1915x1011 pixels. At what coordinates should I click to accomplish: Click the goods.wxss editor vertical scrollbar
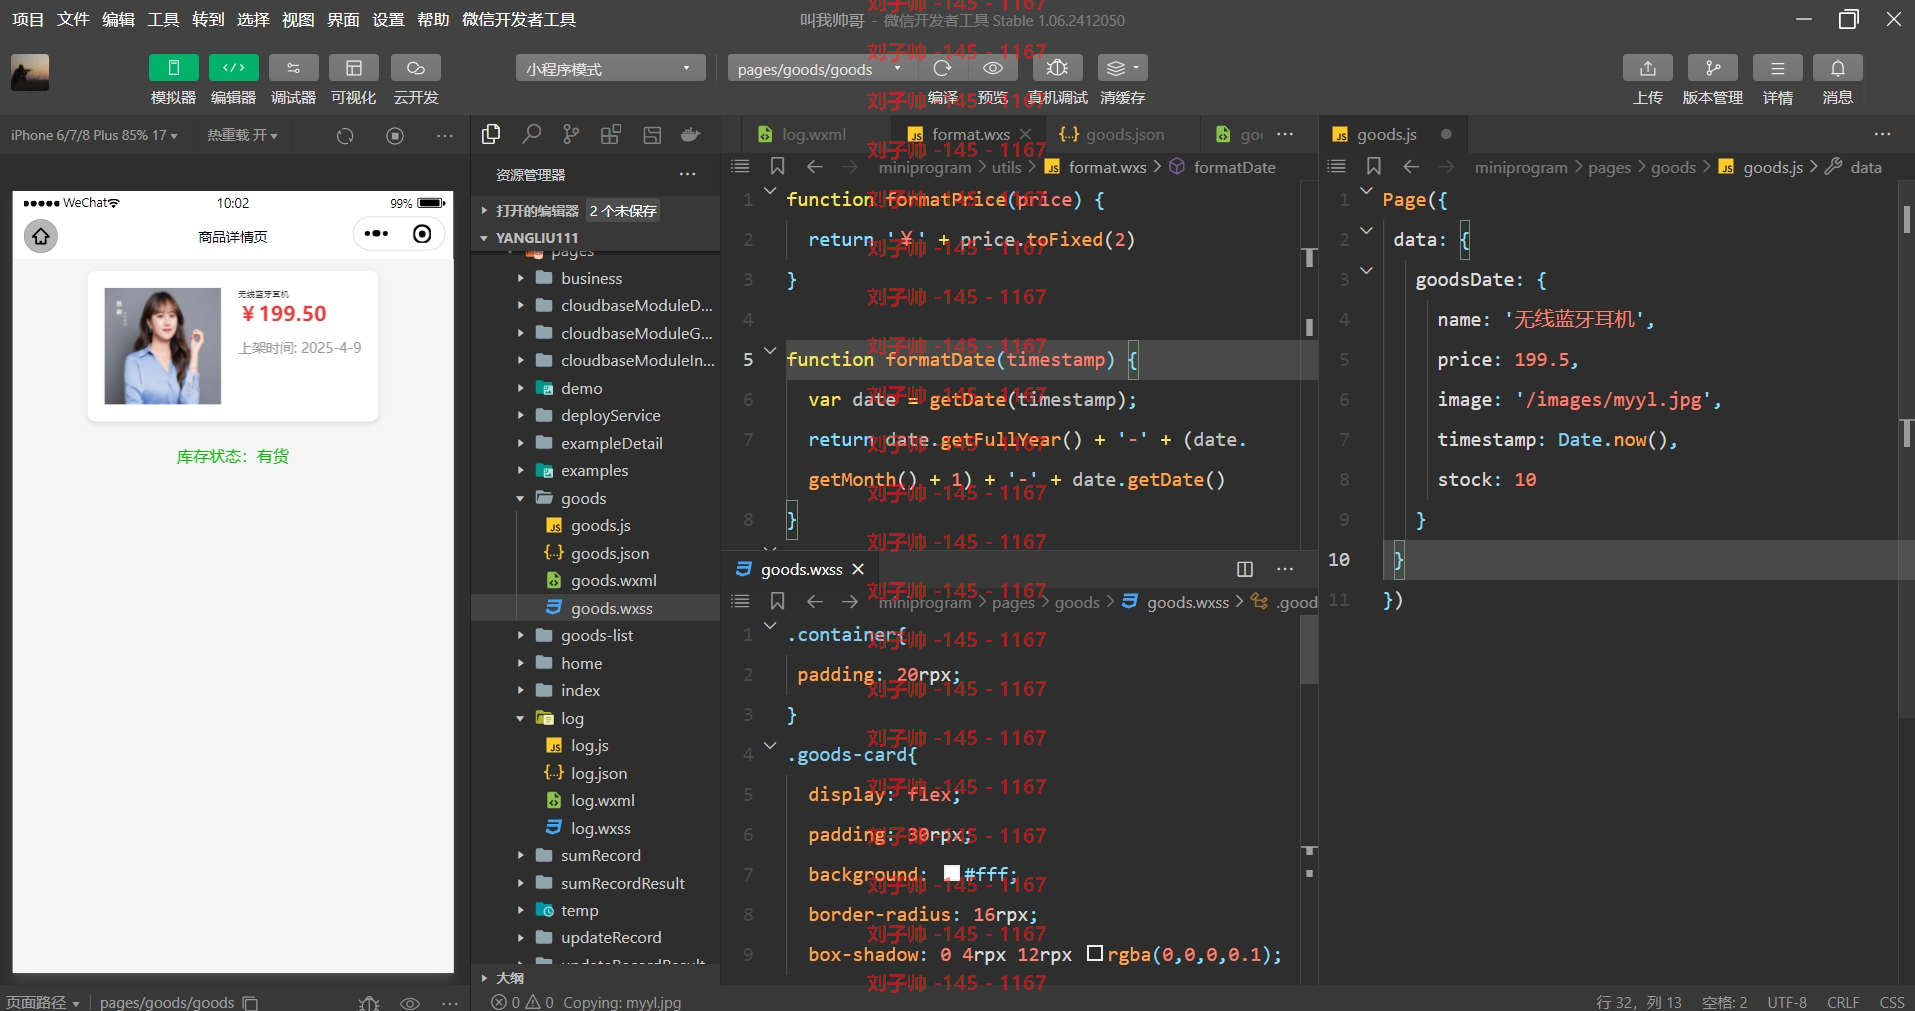click(x=1309, y=650)
